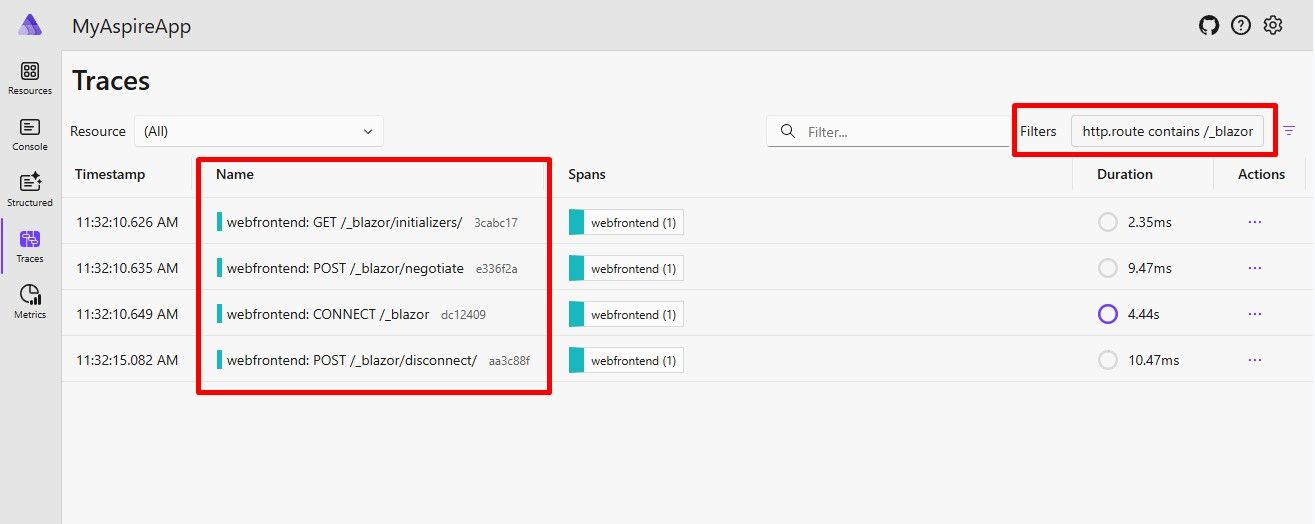Open actions menu for POST /_blazor/negotiate row
The width and height of the screenshot is (1315, 524).
coord(1255,268)
